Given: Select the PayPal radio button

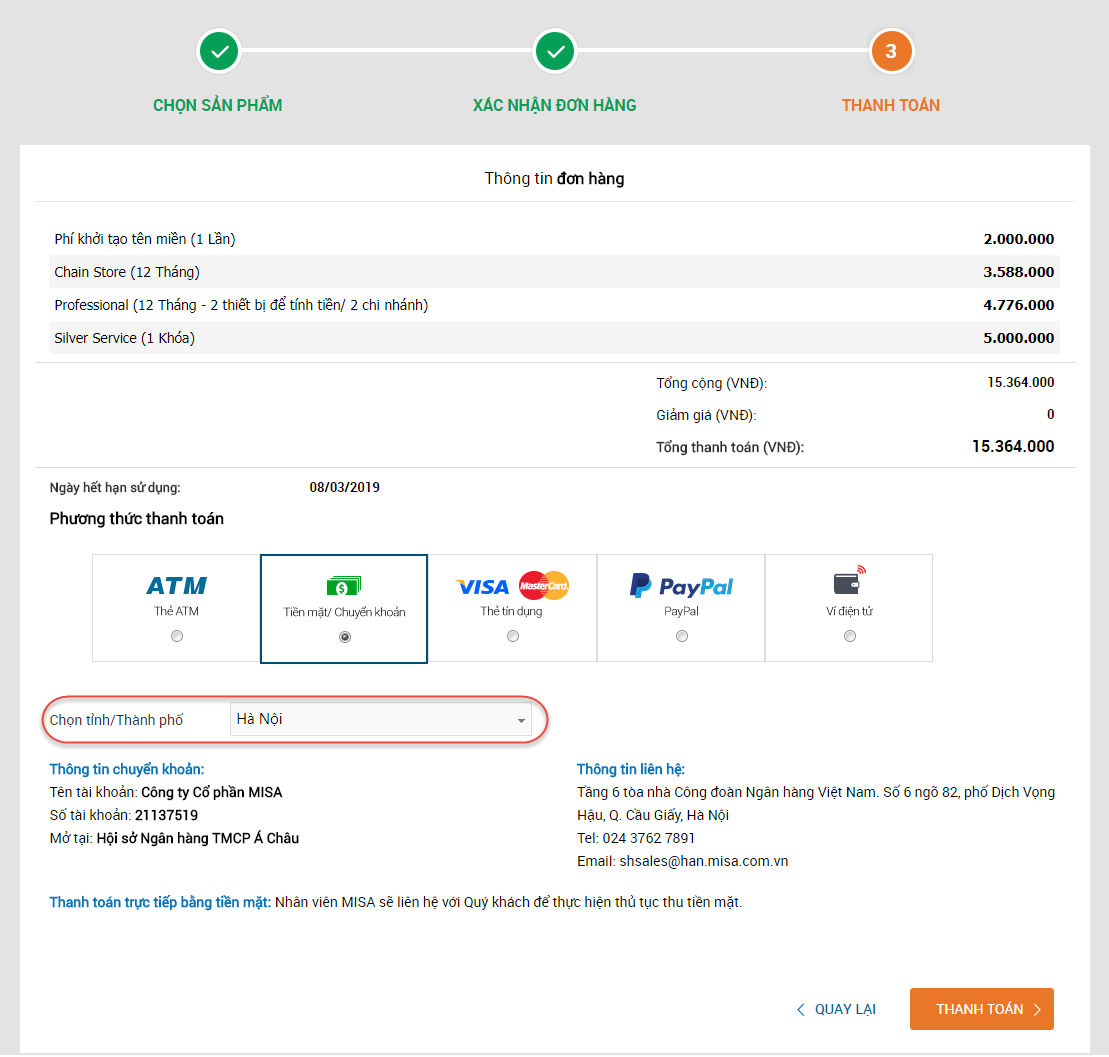Looking at the screenshot, I should pos(681,636).
